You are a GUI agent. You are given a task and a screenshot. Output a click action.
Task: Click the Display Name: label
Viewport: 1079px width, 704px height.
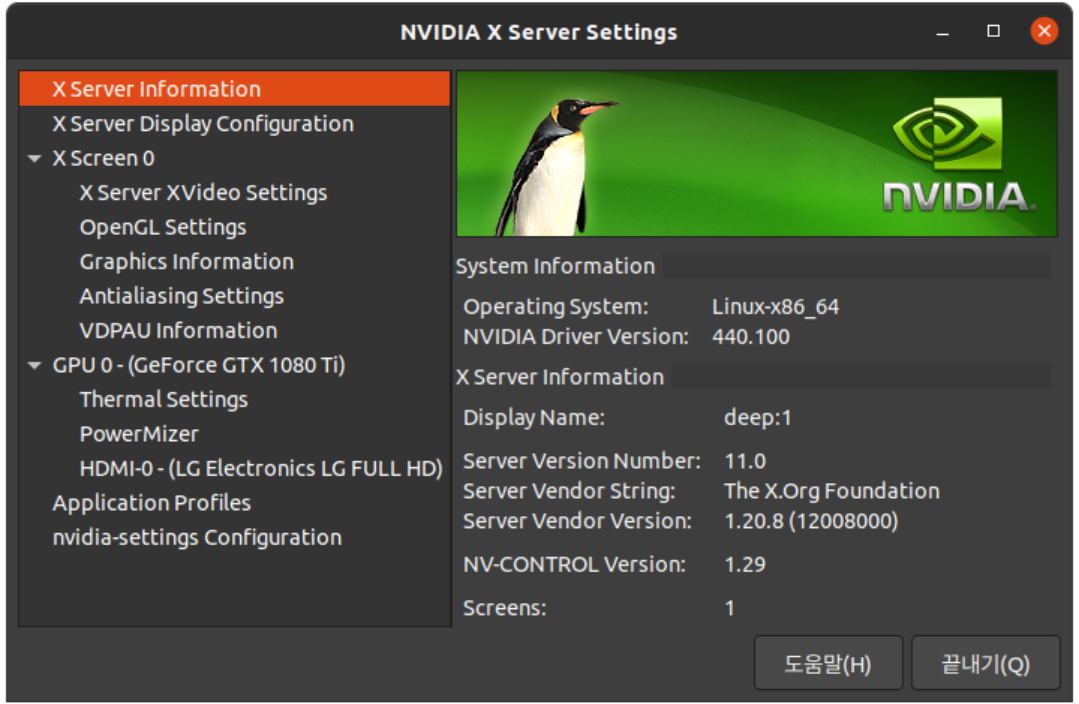click(534, 417)
